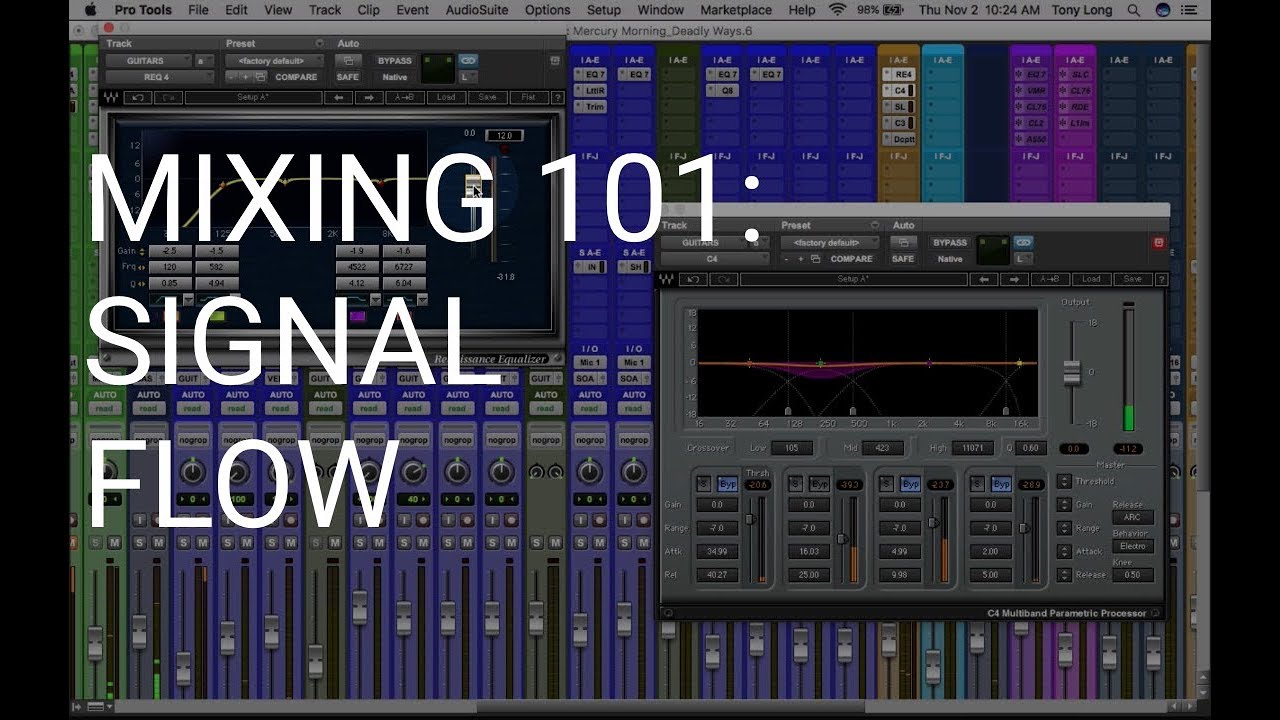Click purple band swatch in REQ 4
This screenshot has height=720, width=1280.
[x=357, y=317]
